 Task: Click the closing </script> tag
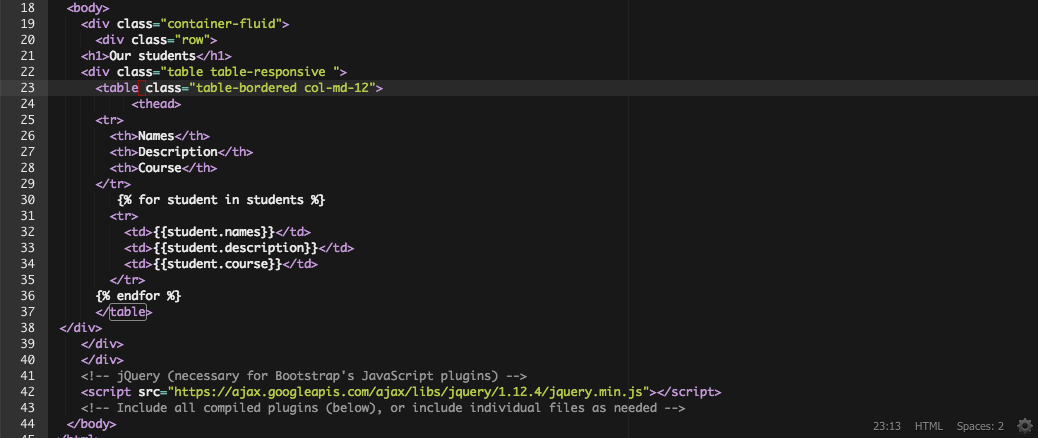pos(689,392)
